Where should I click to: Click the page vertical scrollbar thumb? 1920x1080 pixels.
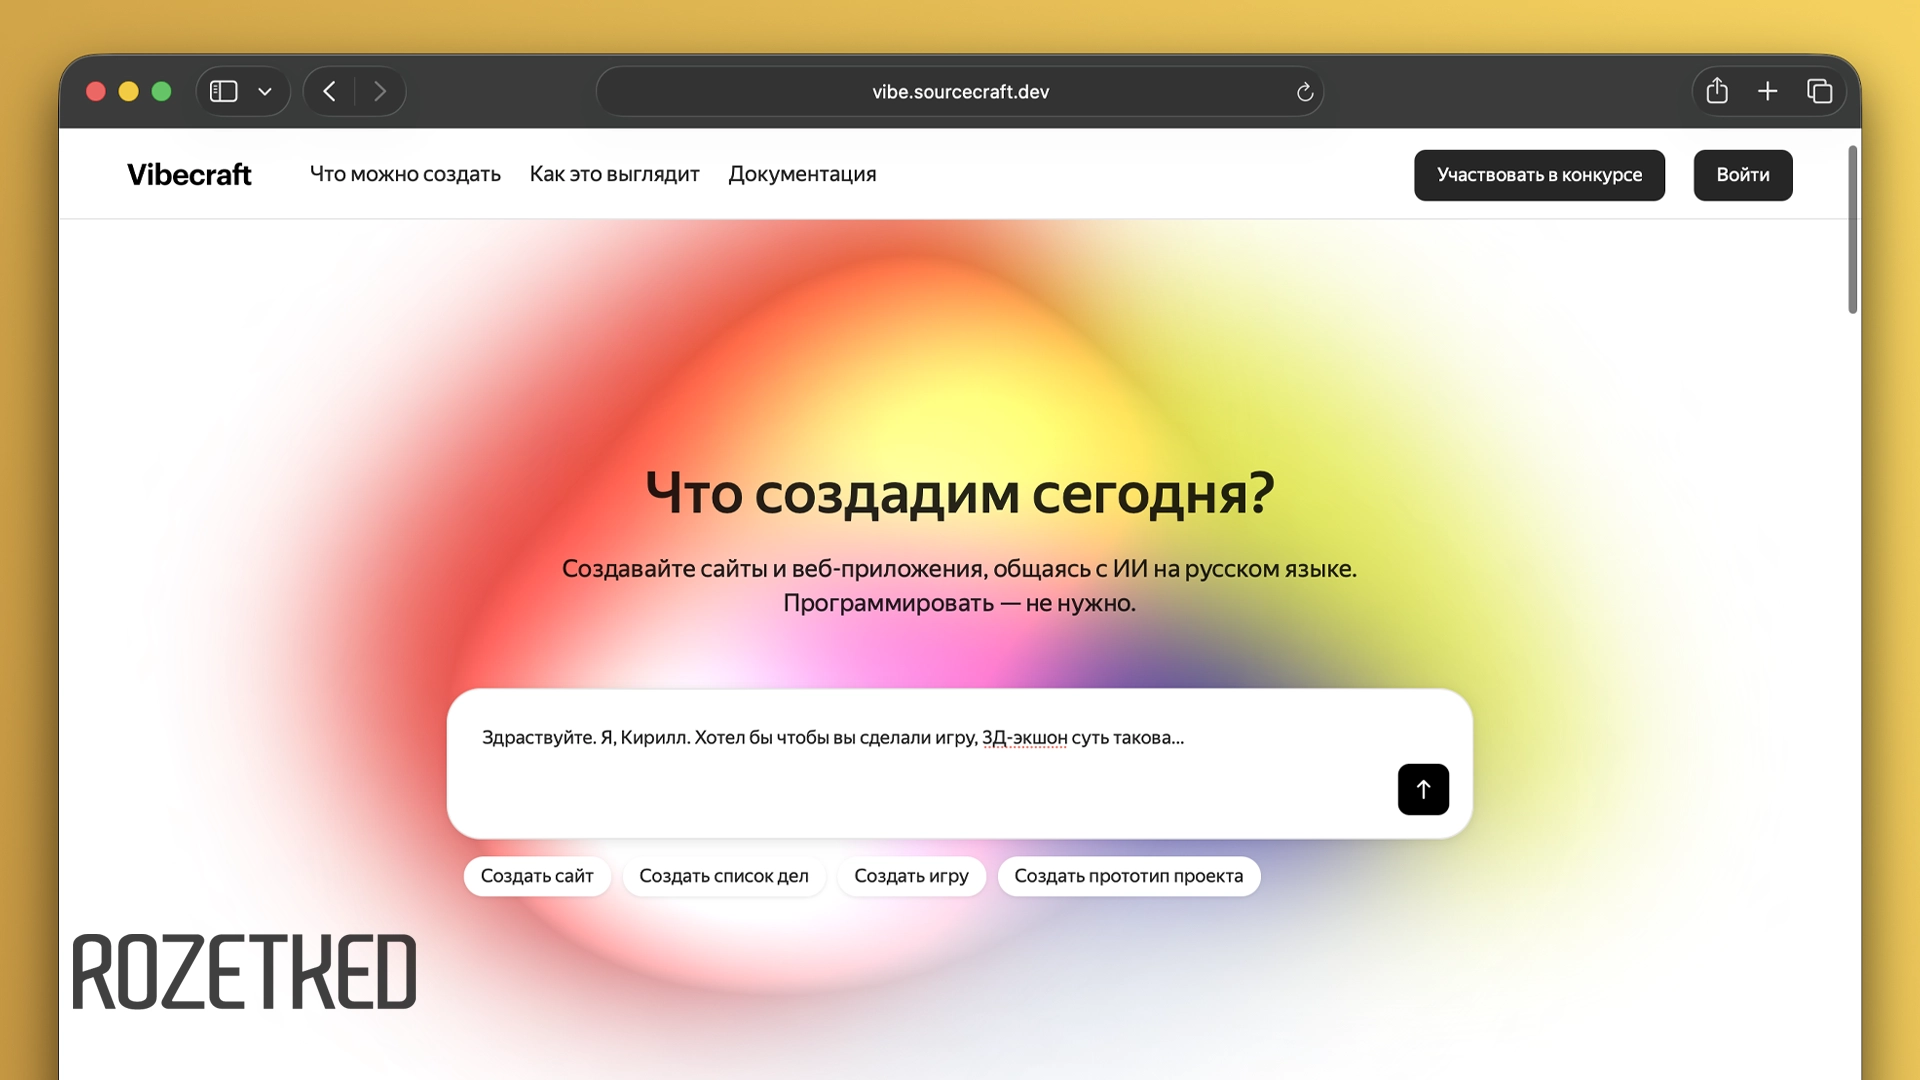pos(1852,230)
